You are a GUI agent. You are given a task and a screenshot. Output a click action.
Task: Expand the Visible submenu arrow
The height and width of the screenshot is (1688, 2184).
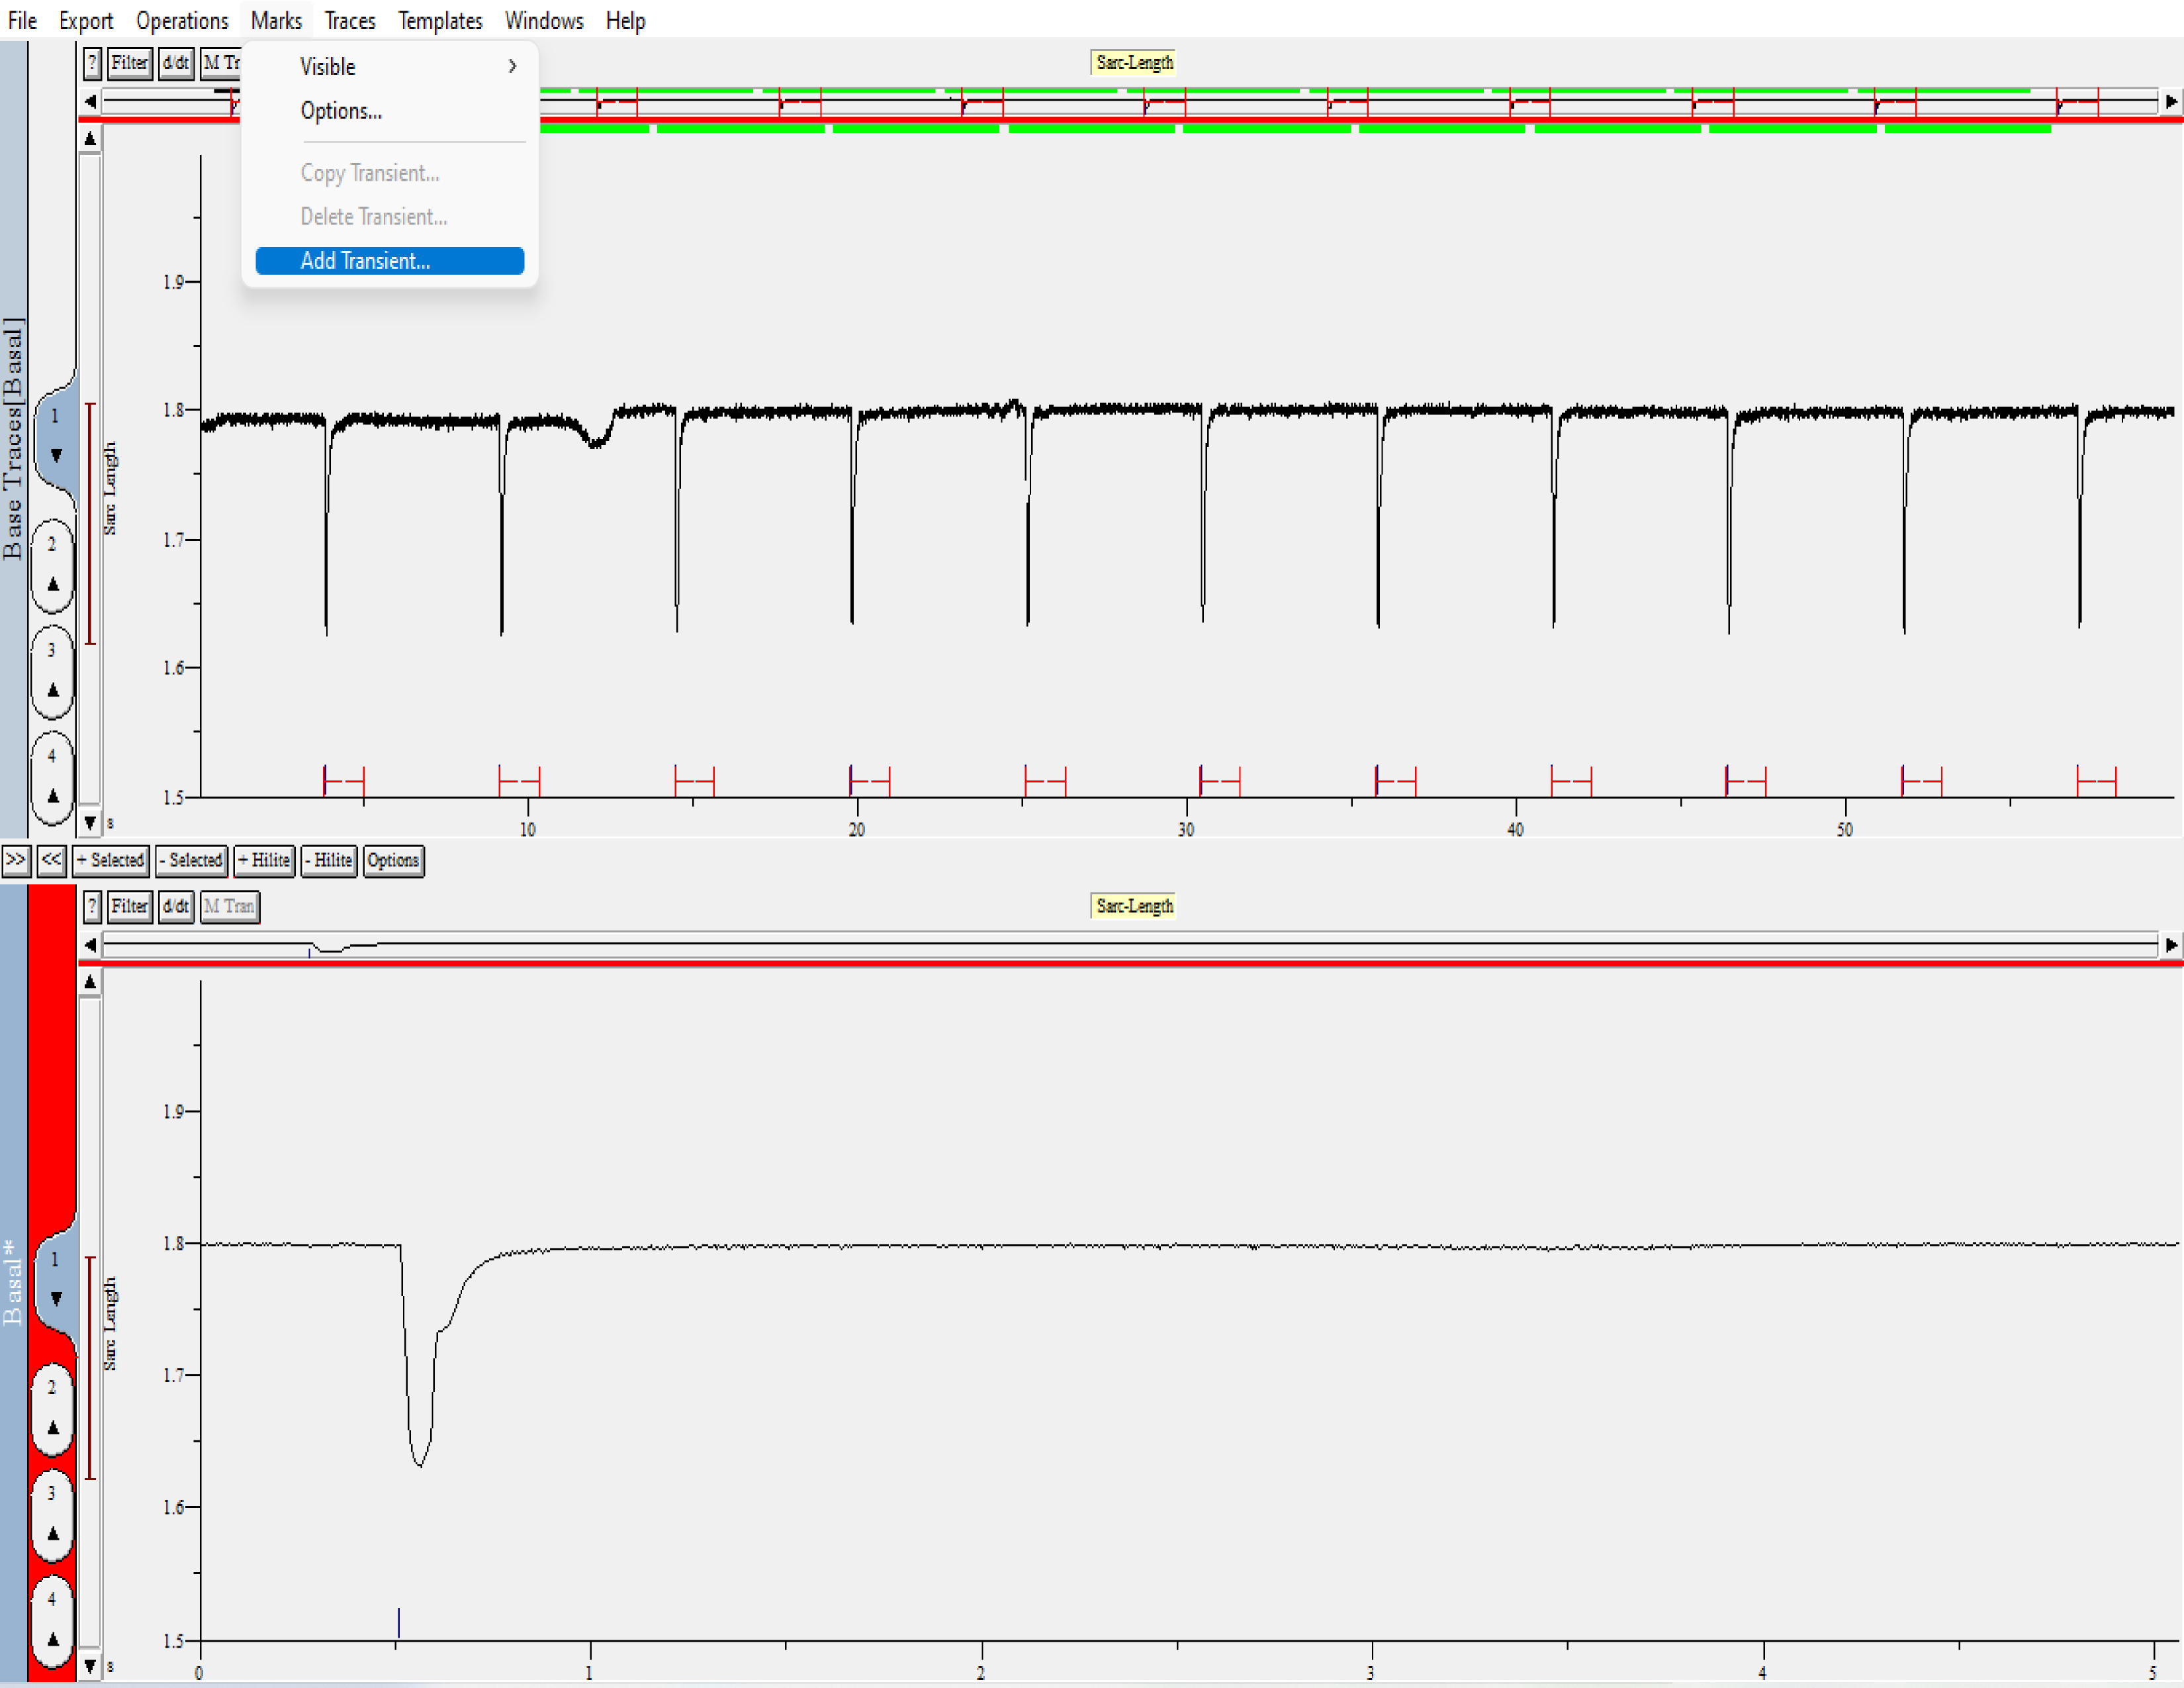[x=512, y=66]
